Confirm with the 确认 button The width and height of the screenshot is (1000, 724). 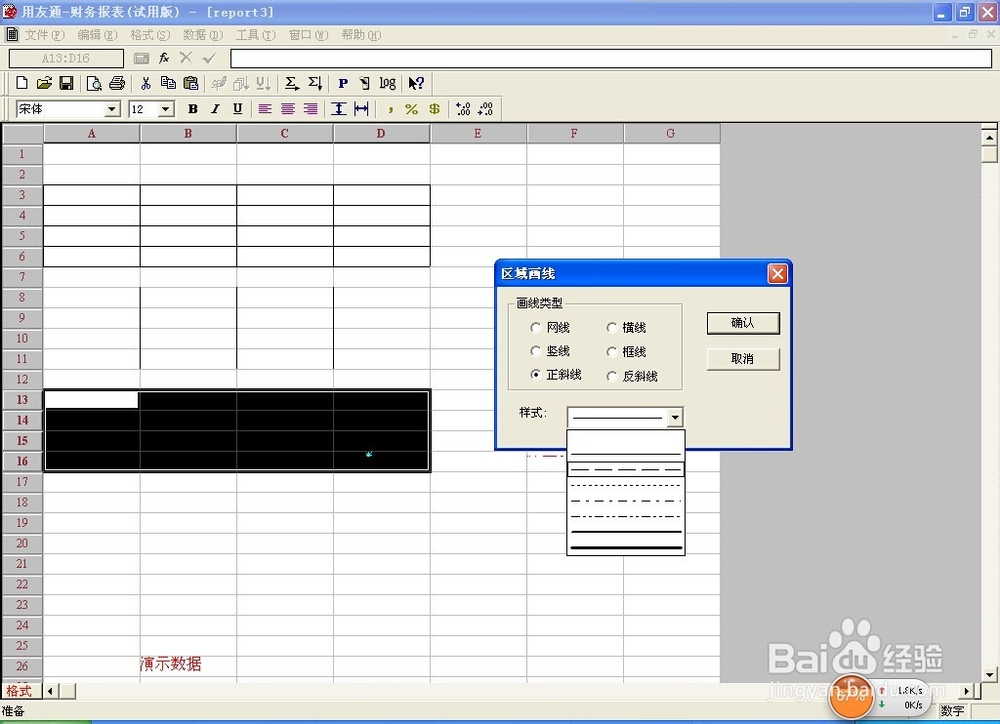pos(743,323)
